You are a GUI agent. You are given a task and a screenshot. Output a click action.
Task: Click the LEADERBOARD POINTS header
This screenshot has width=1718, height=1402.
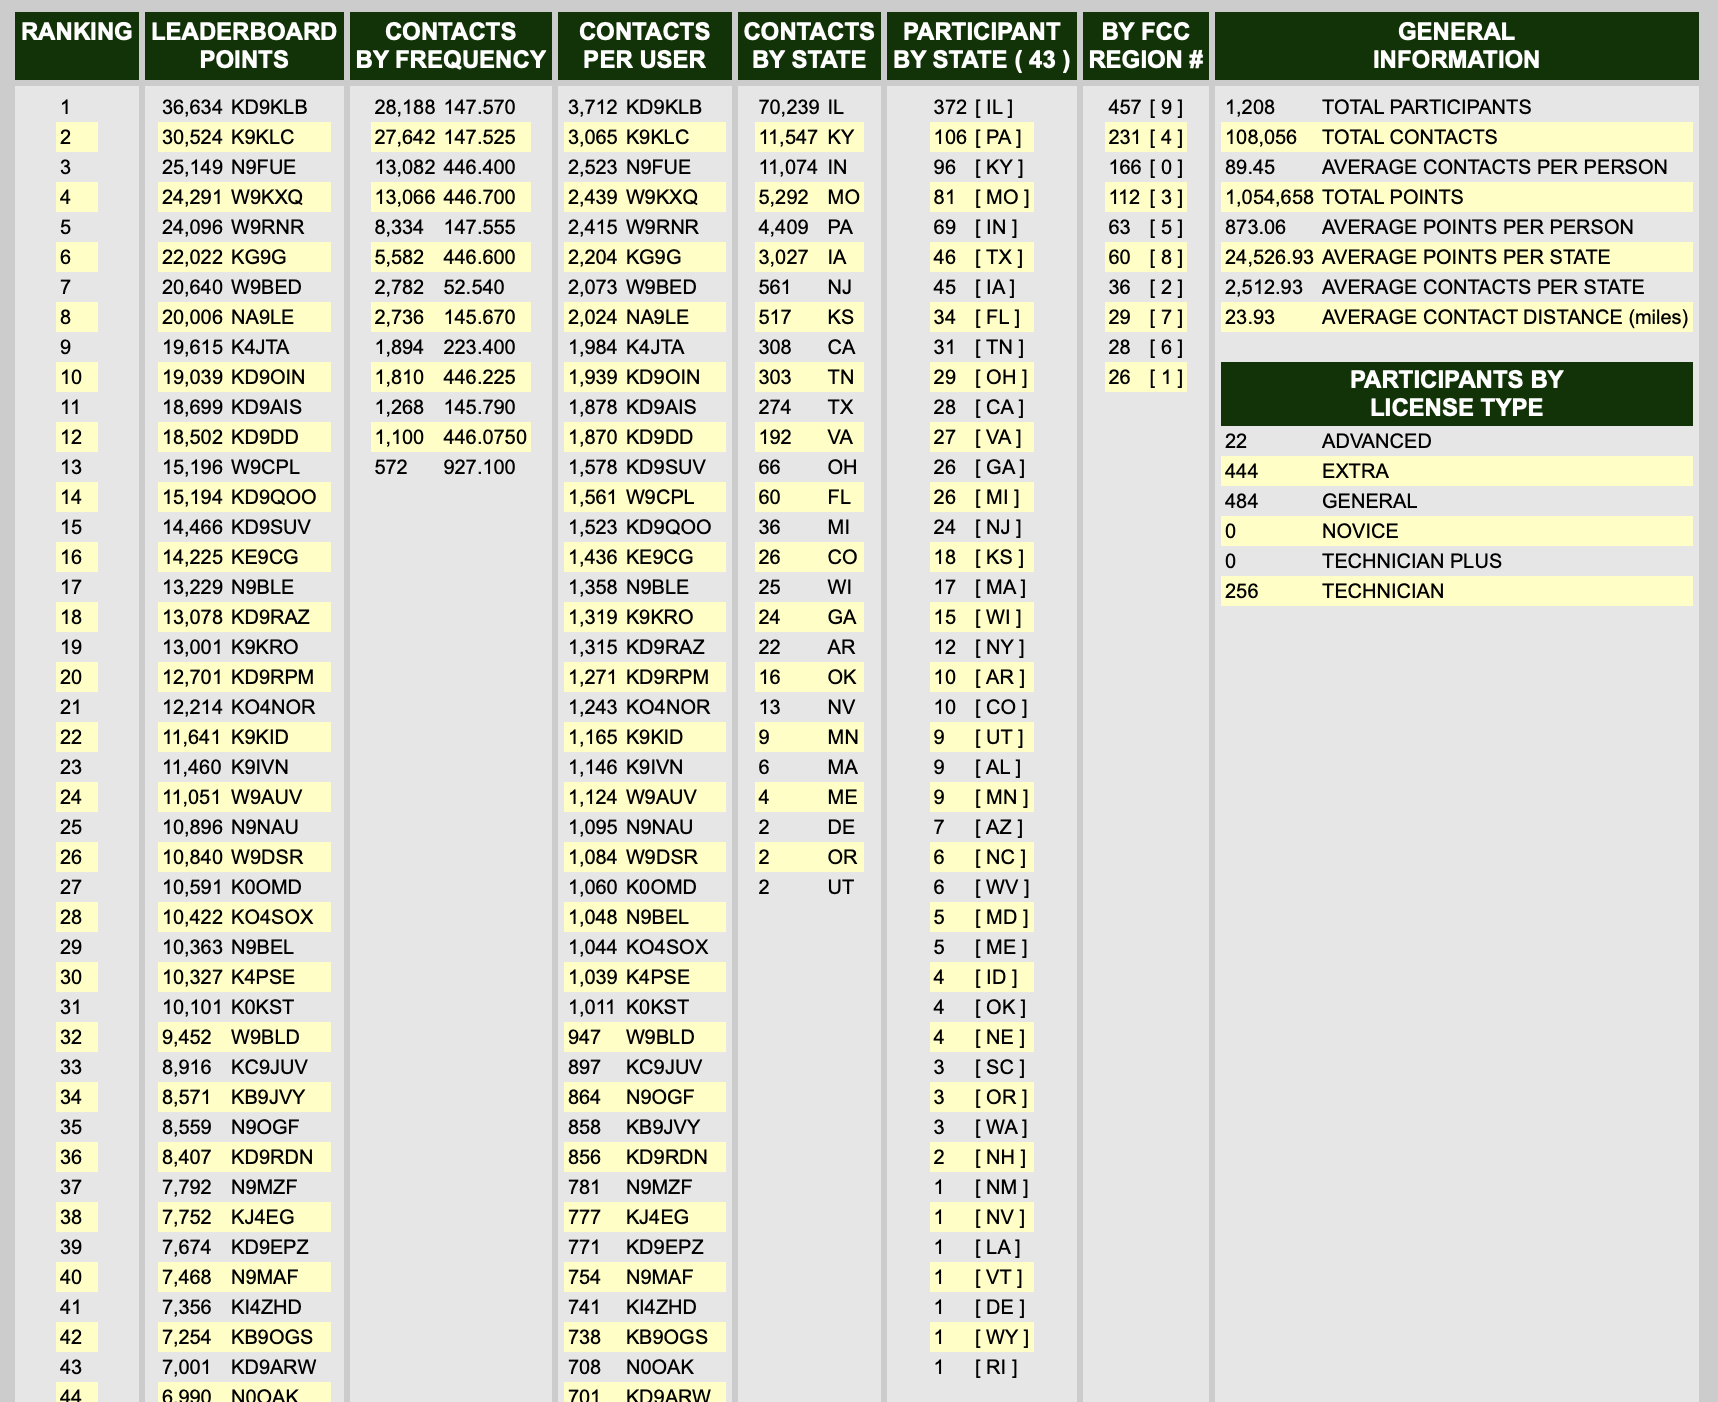[244, 45]
